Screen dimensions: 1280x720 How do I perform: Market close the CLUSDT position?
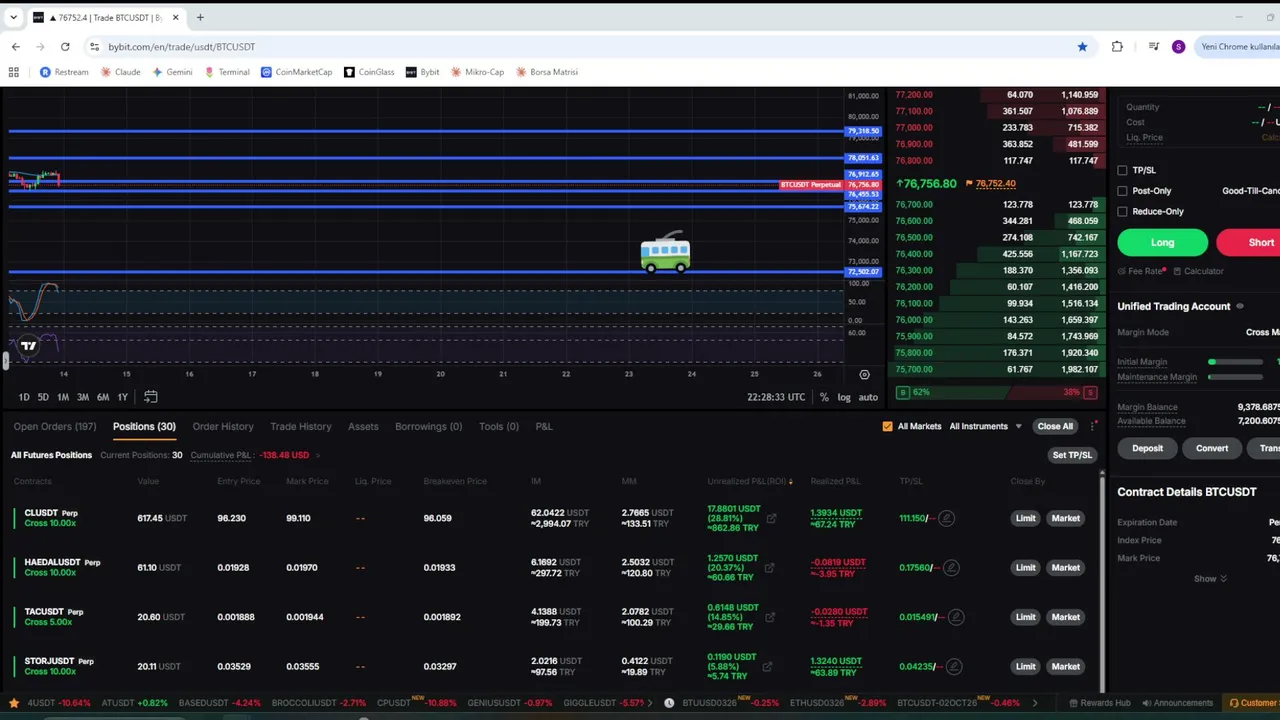[x=1066, y=518]
